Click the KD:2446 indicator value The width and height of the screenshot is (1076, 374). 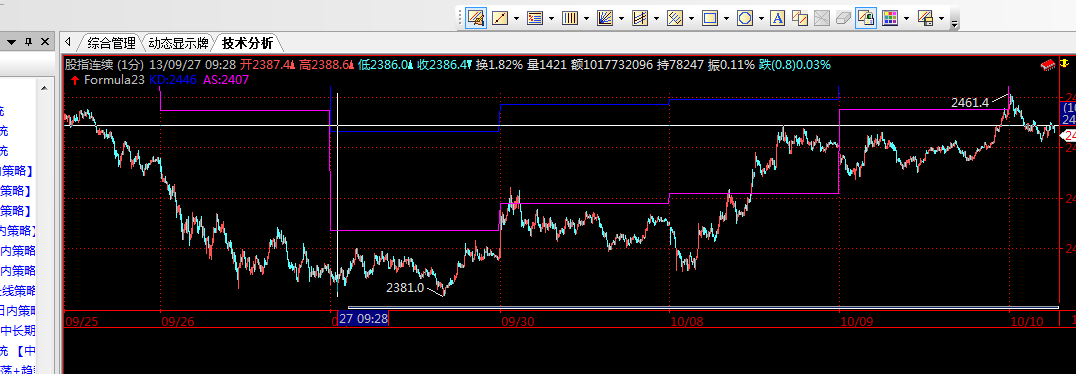(x=173, y=80)
